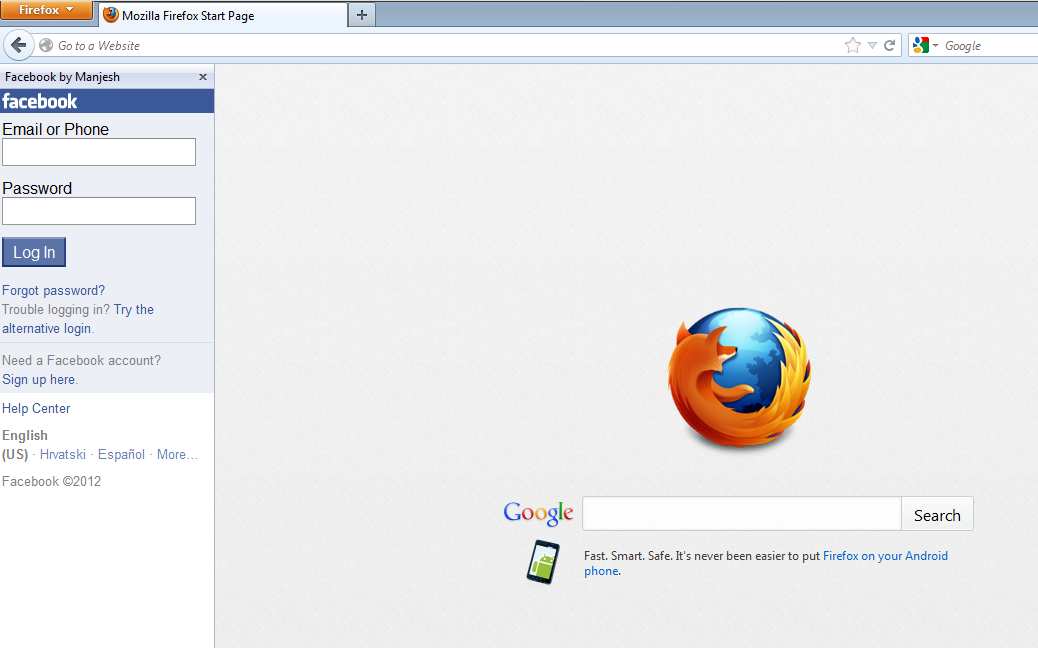1038x648 pixels.
Task: Click the Facebook by Manjesh sidebar title
Action: click(x=62, y=77)
